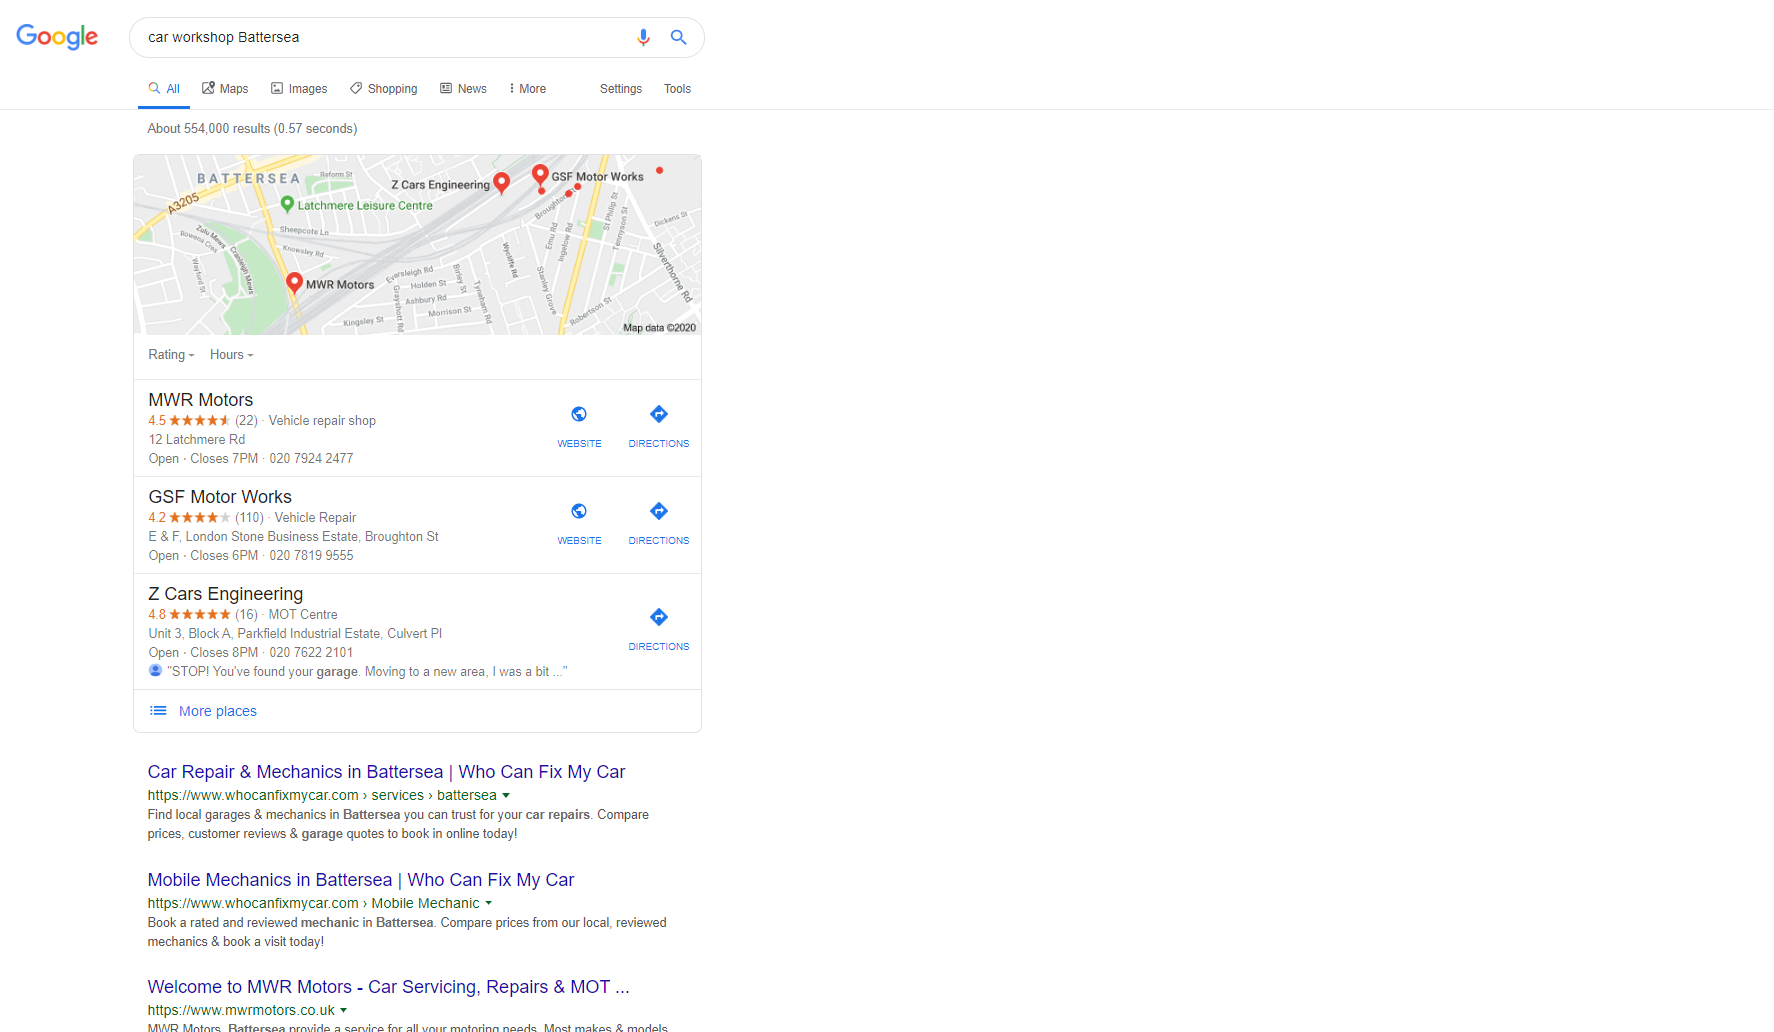Click the result count About 554,000 results
The image size is (1774, 1032).
[x=252, y=129]
